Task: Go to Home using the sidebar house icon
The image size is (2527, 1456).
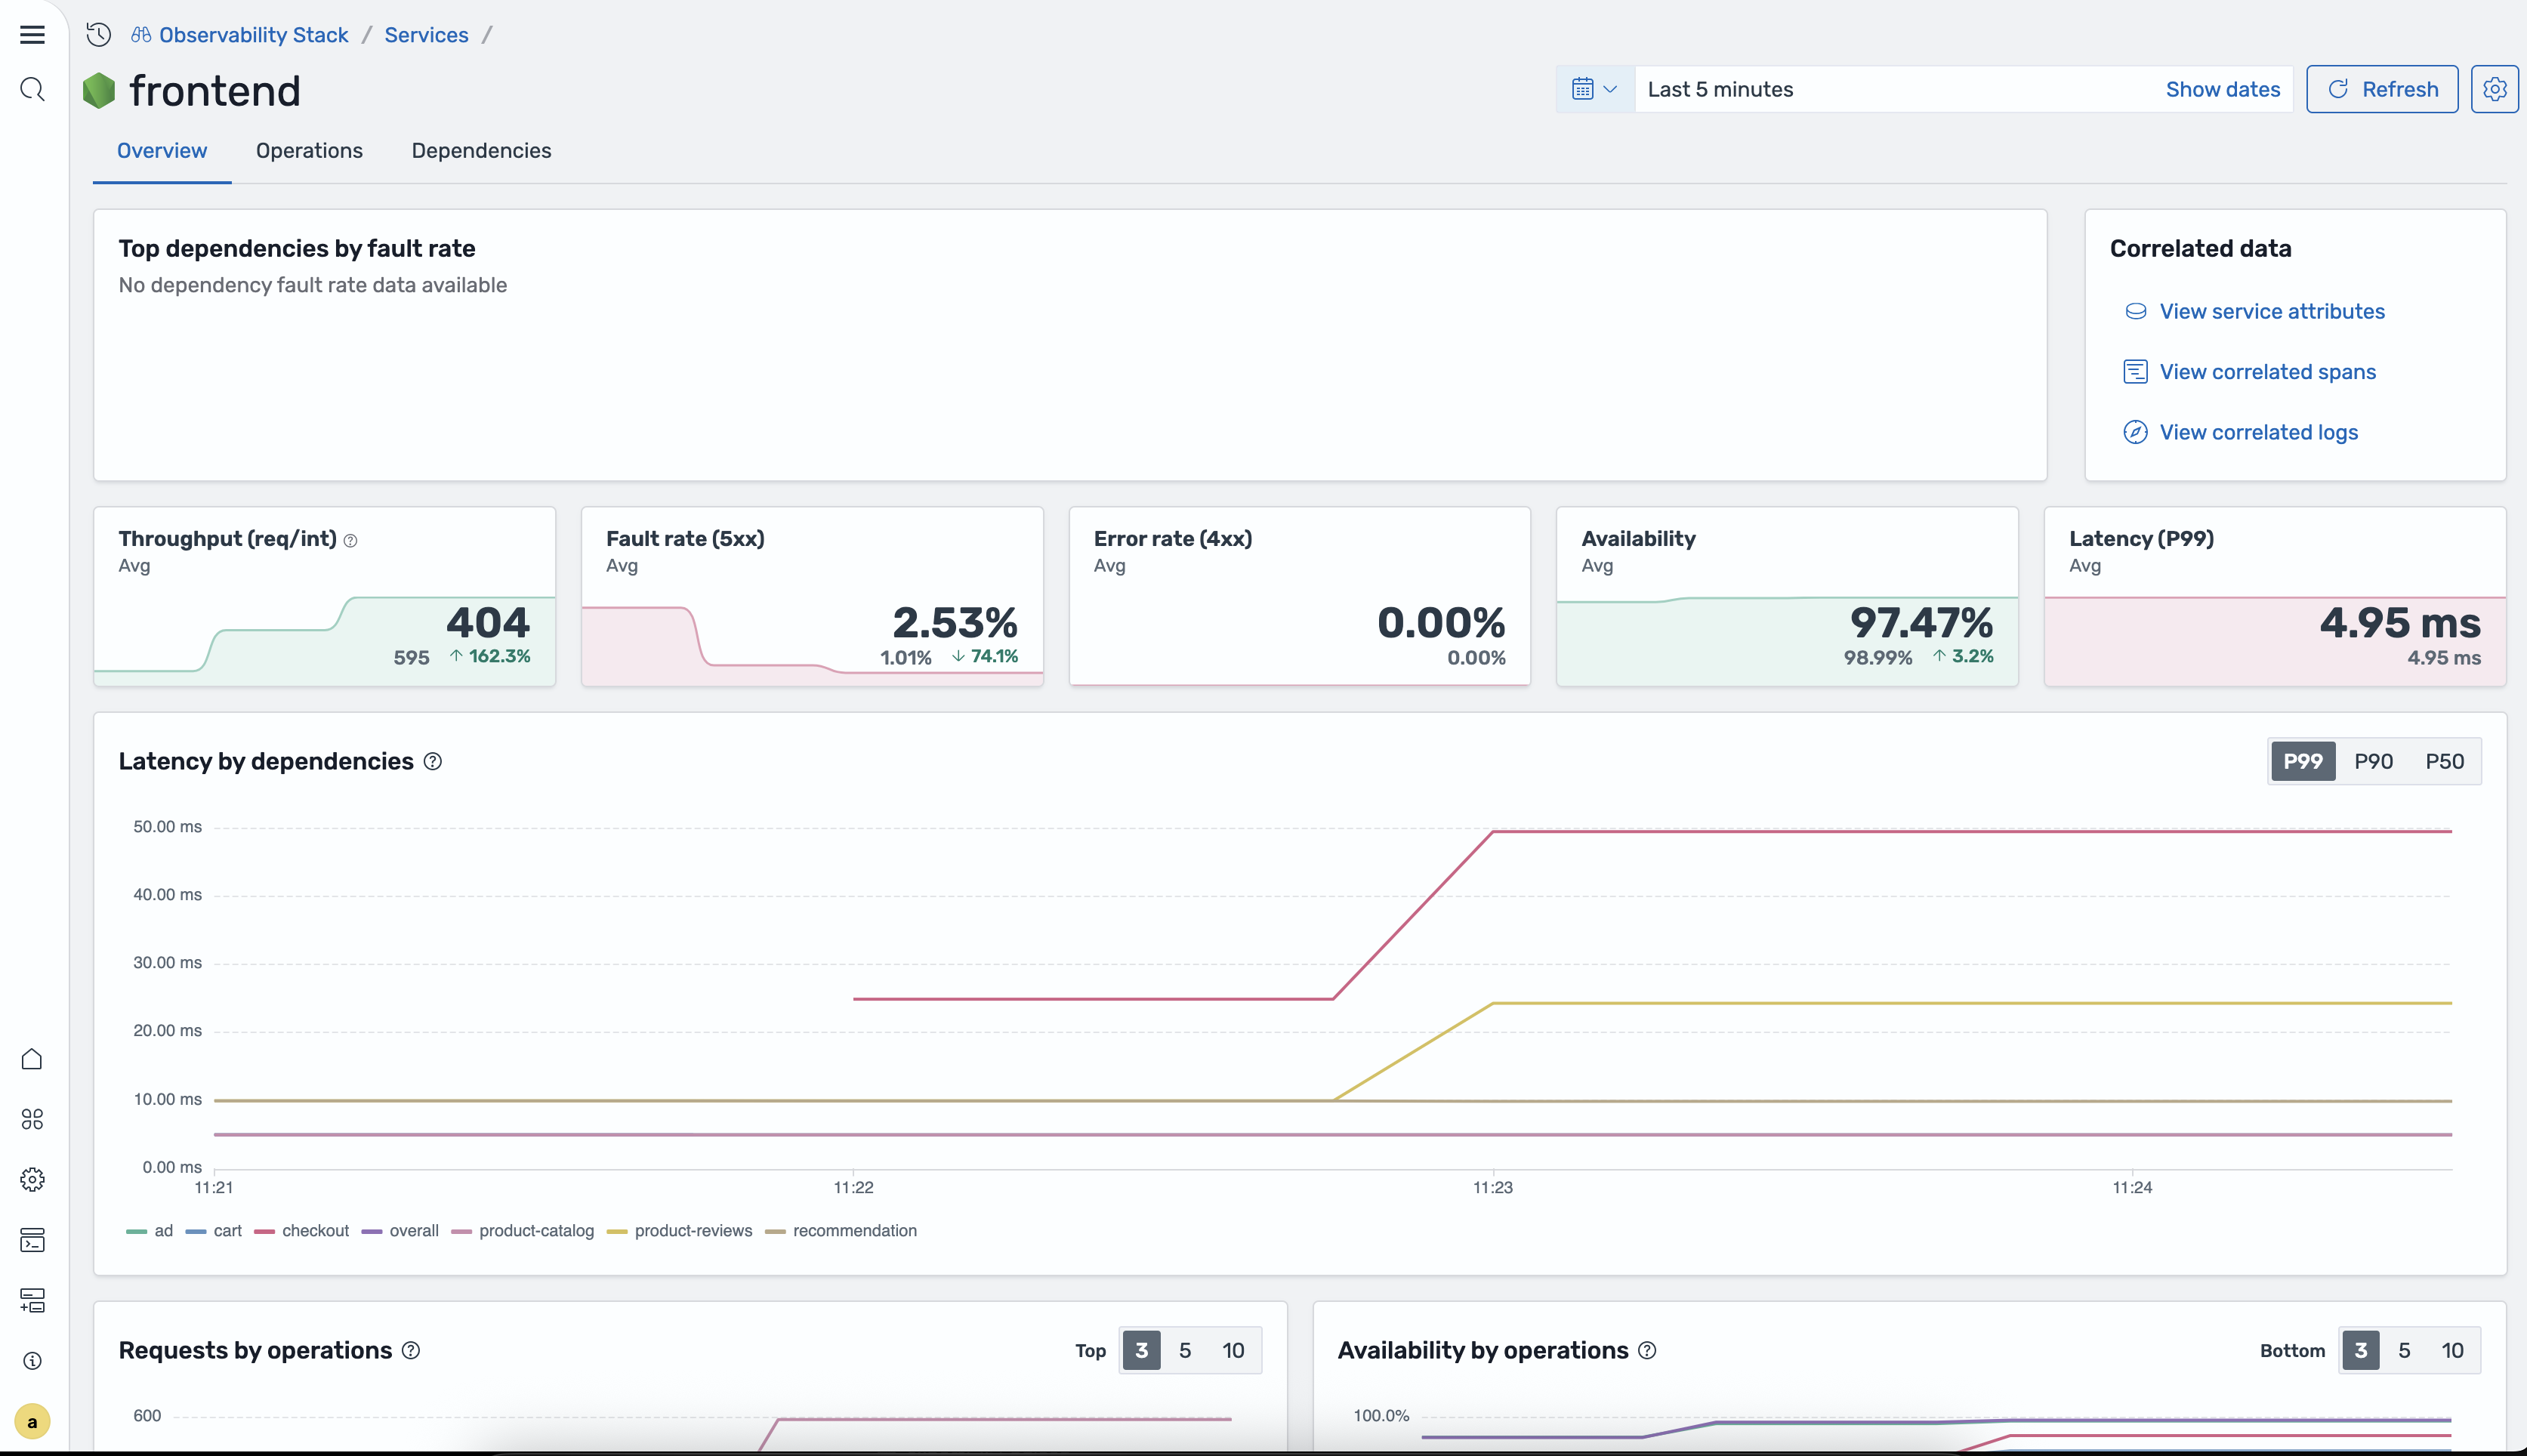Action: click(32, 1058)
